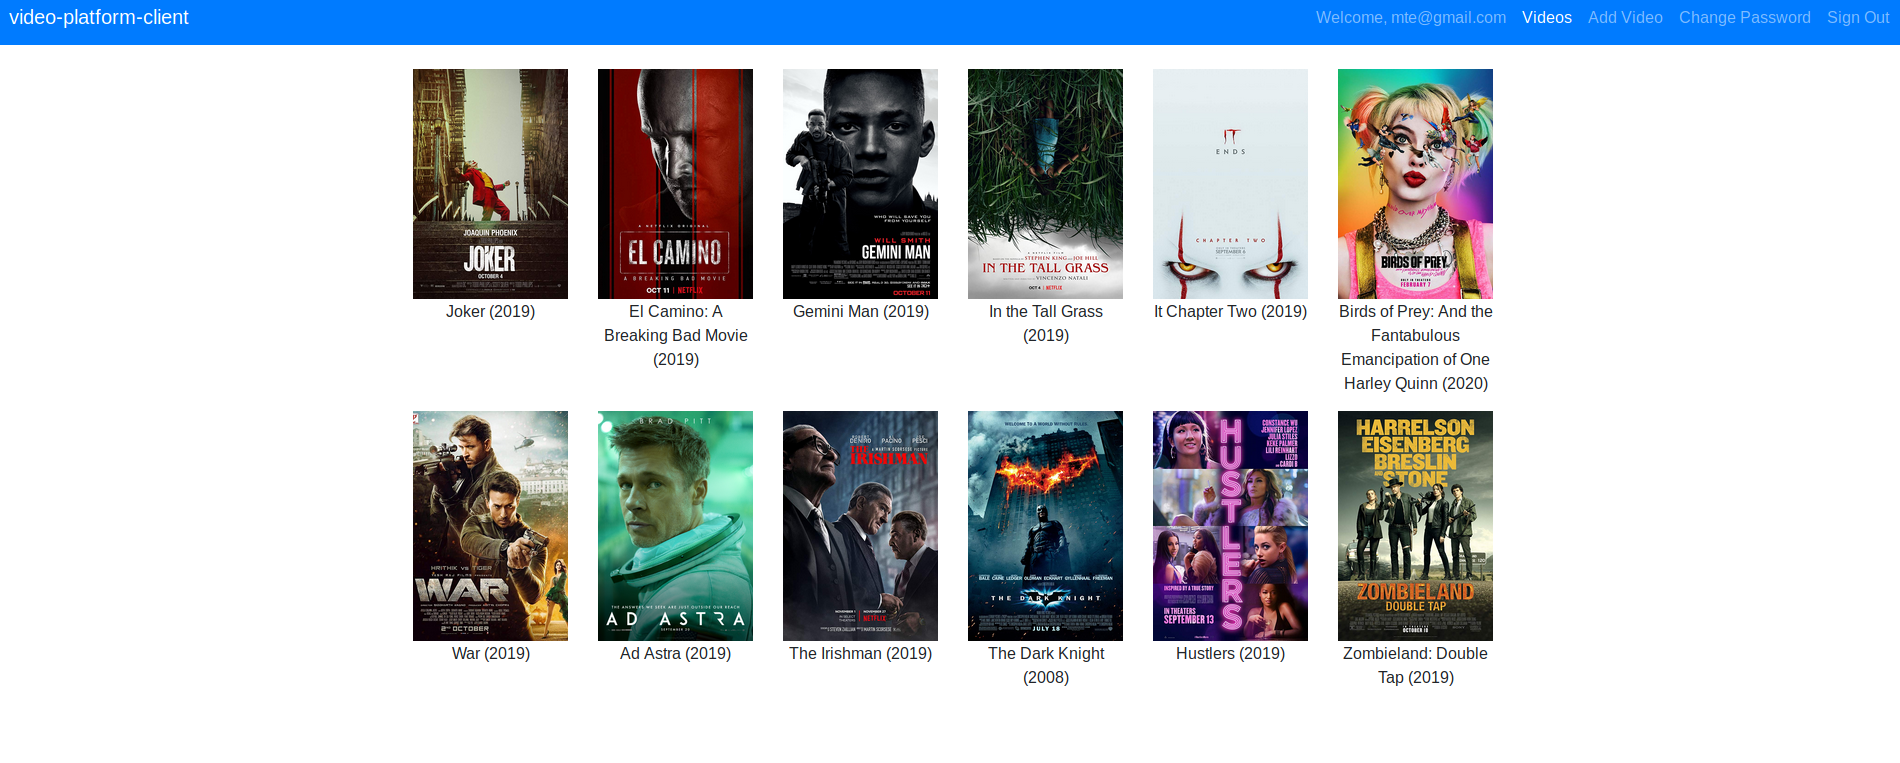This screenshot has height=763, width=1900.
Task: Click the video-platform-client brand title
Action: (99, 17)
